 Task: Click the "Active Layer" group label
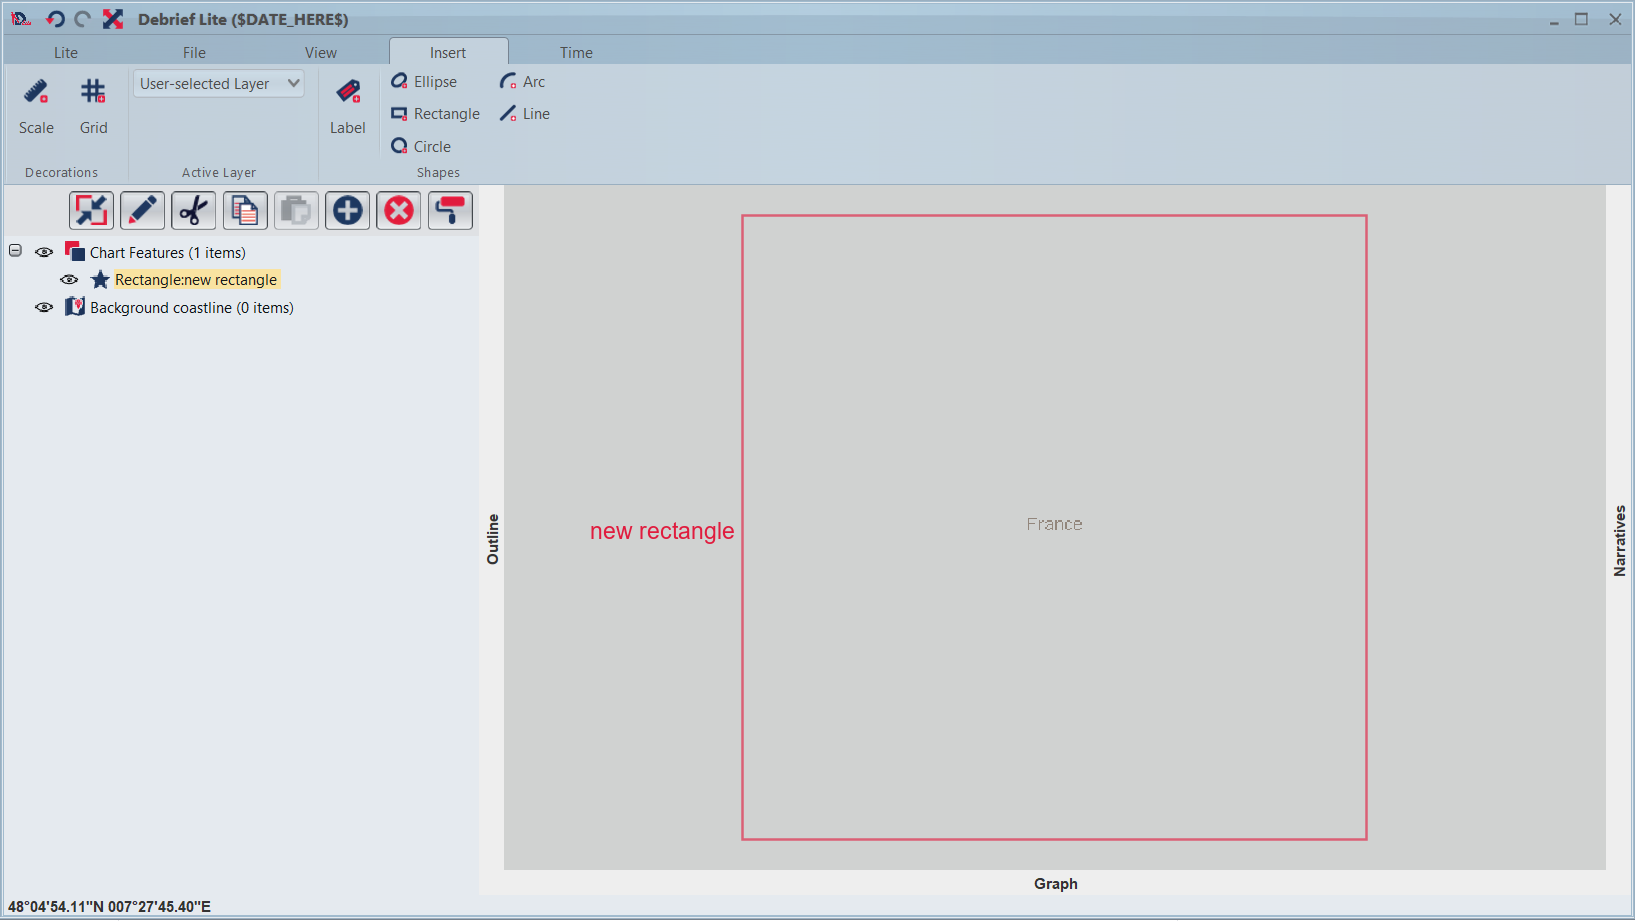219,173
